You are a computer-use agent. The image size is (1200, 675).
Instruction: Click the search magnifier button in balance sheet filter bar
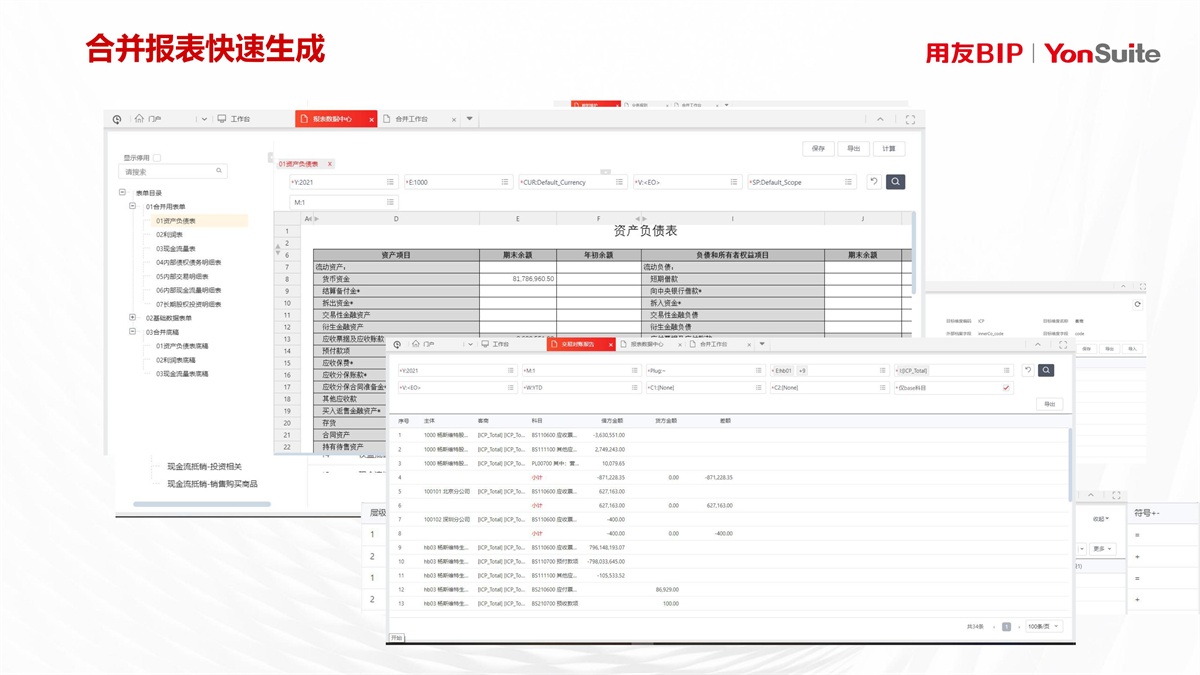pyautogui.click(x=895, y=182)
